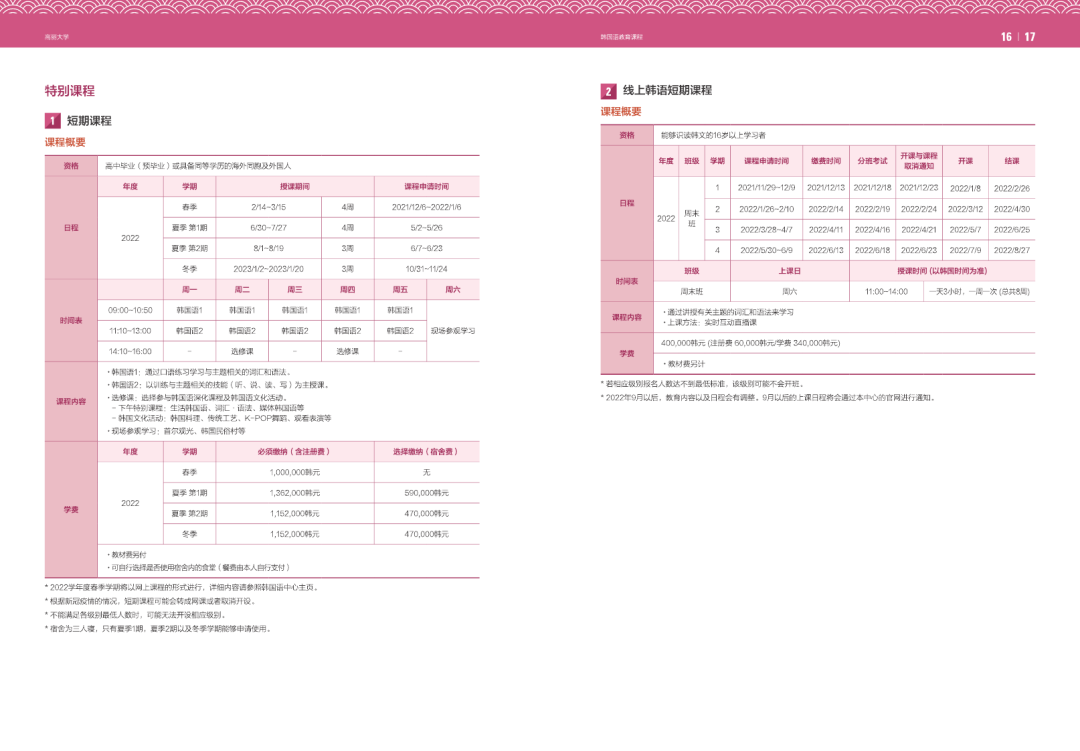Select the 分班考试 column header
The image size is (1080, 751).
872,161
